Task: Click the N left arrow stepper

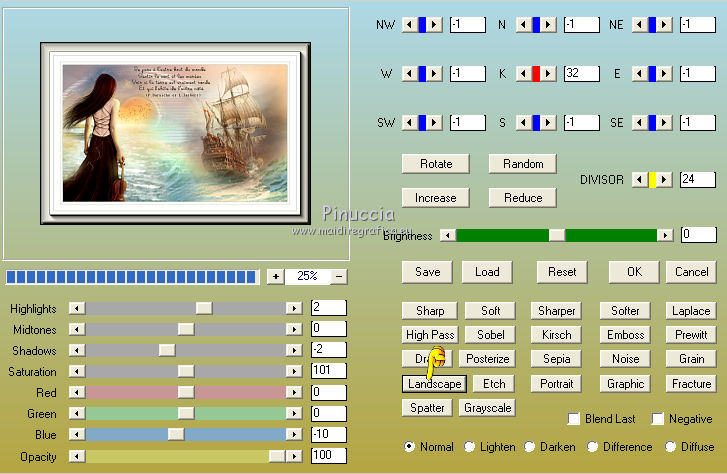Action: (524, 25)
